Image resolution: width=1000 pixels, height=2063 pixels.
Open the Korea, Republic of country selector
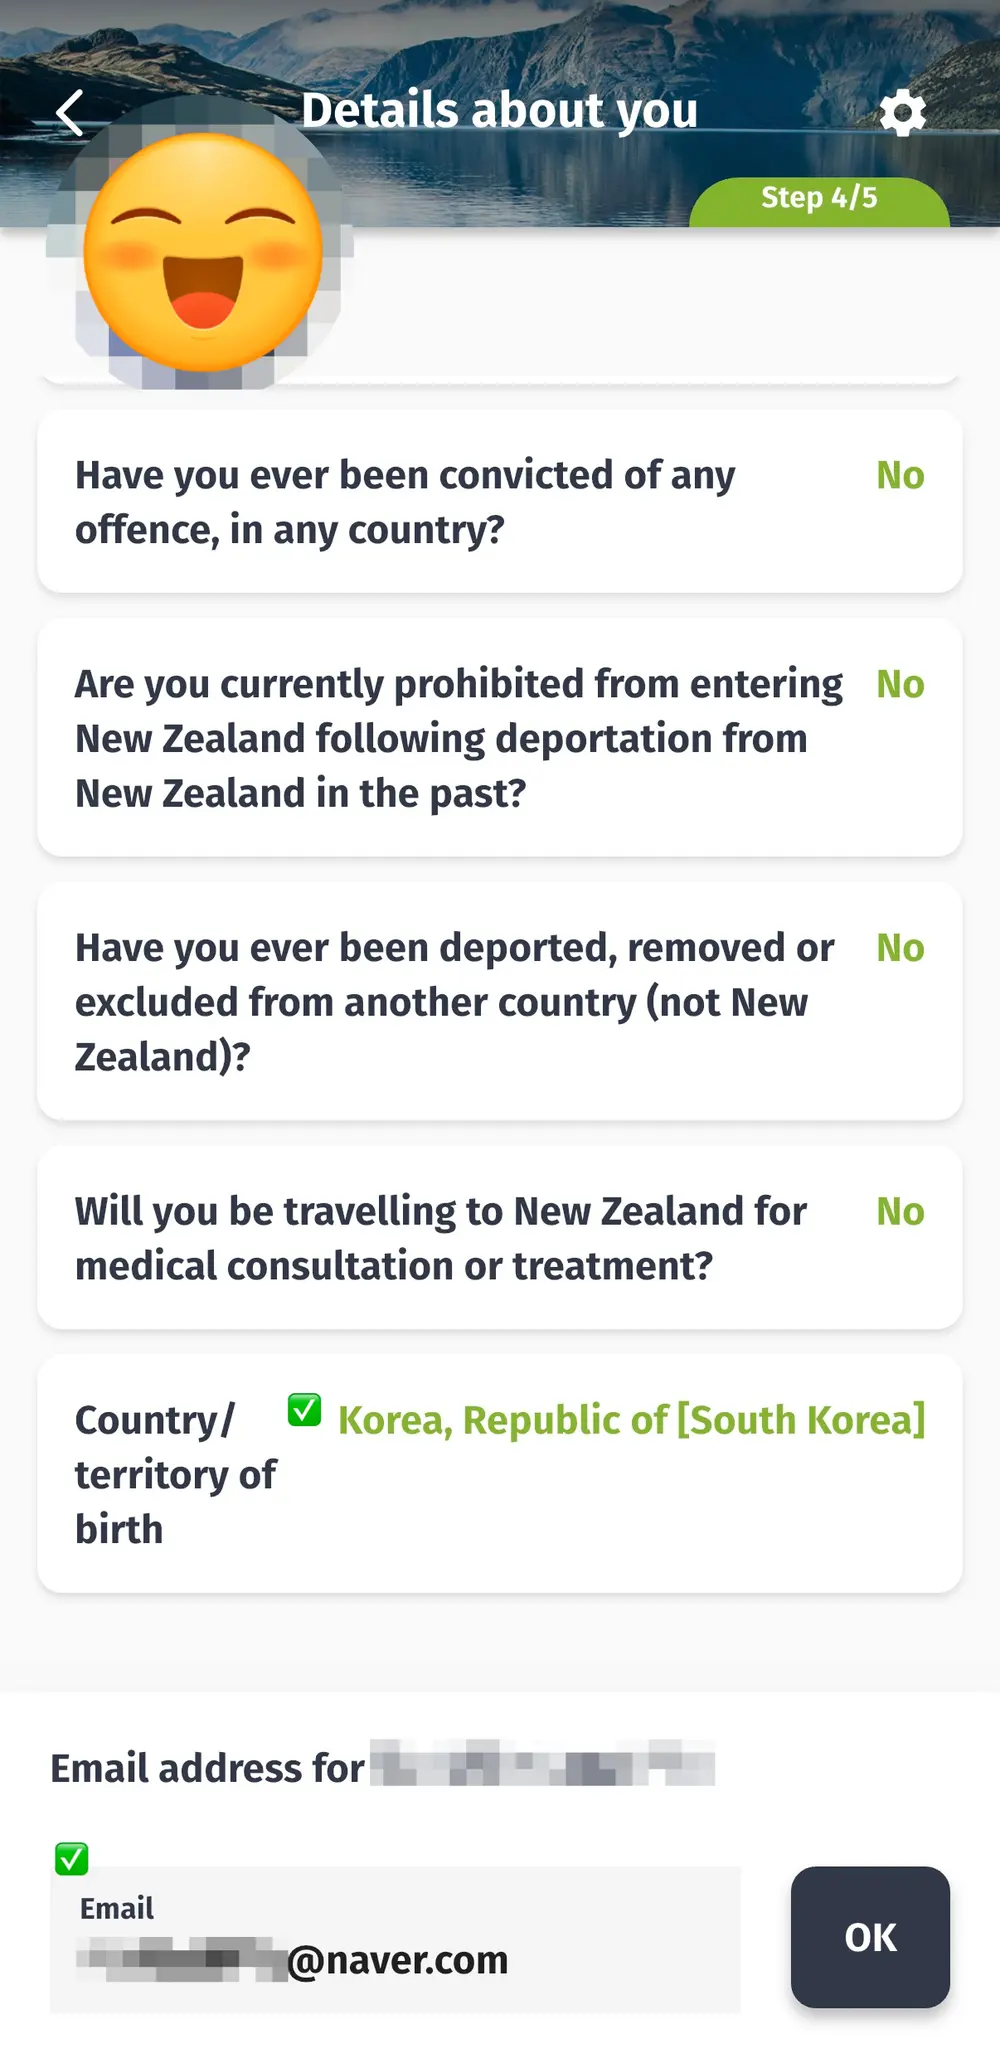[x=631, y=1421]
